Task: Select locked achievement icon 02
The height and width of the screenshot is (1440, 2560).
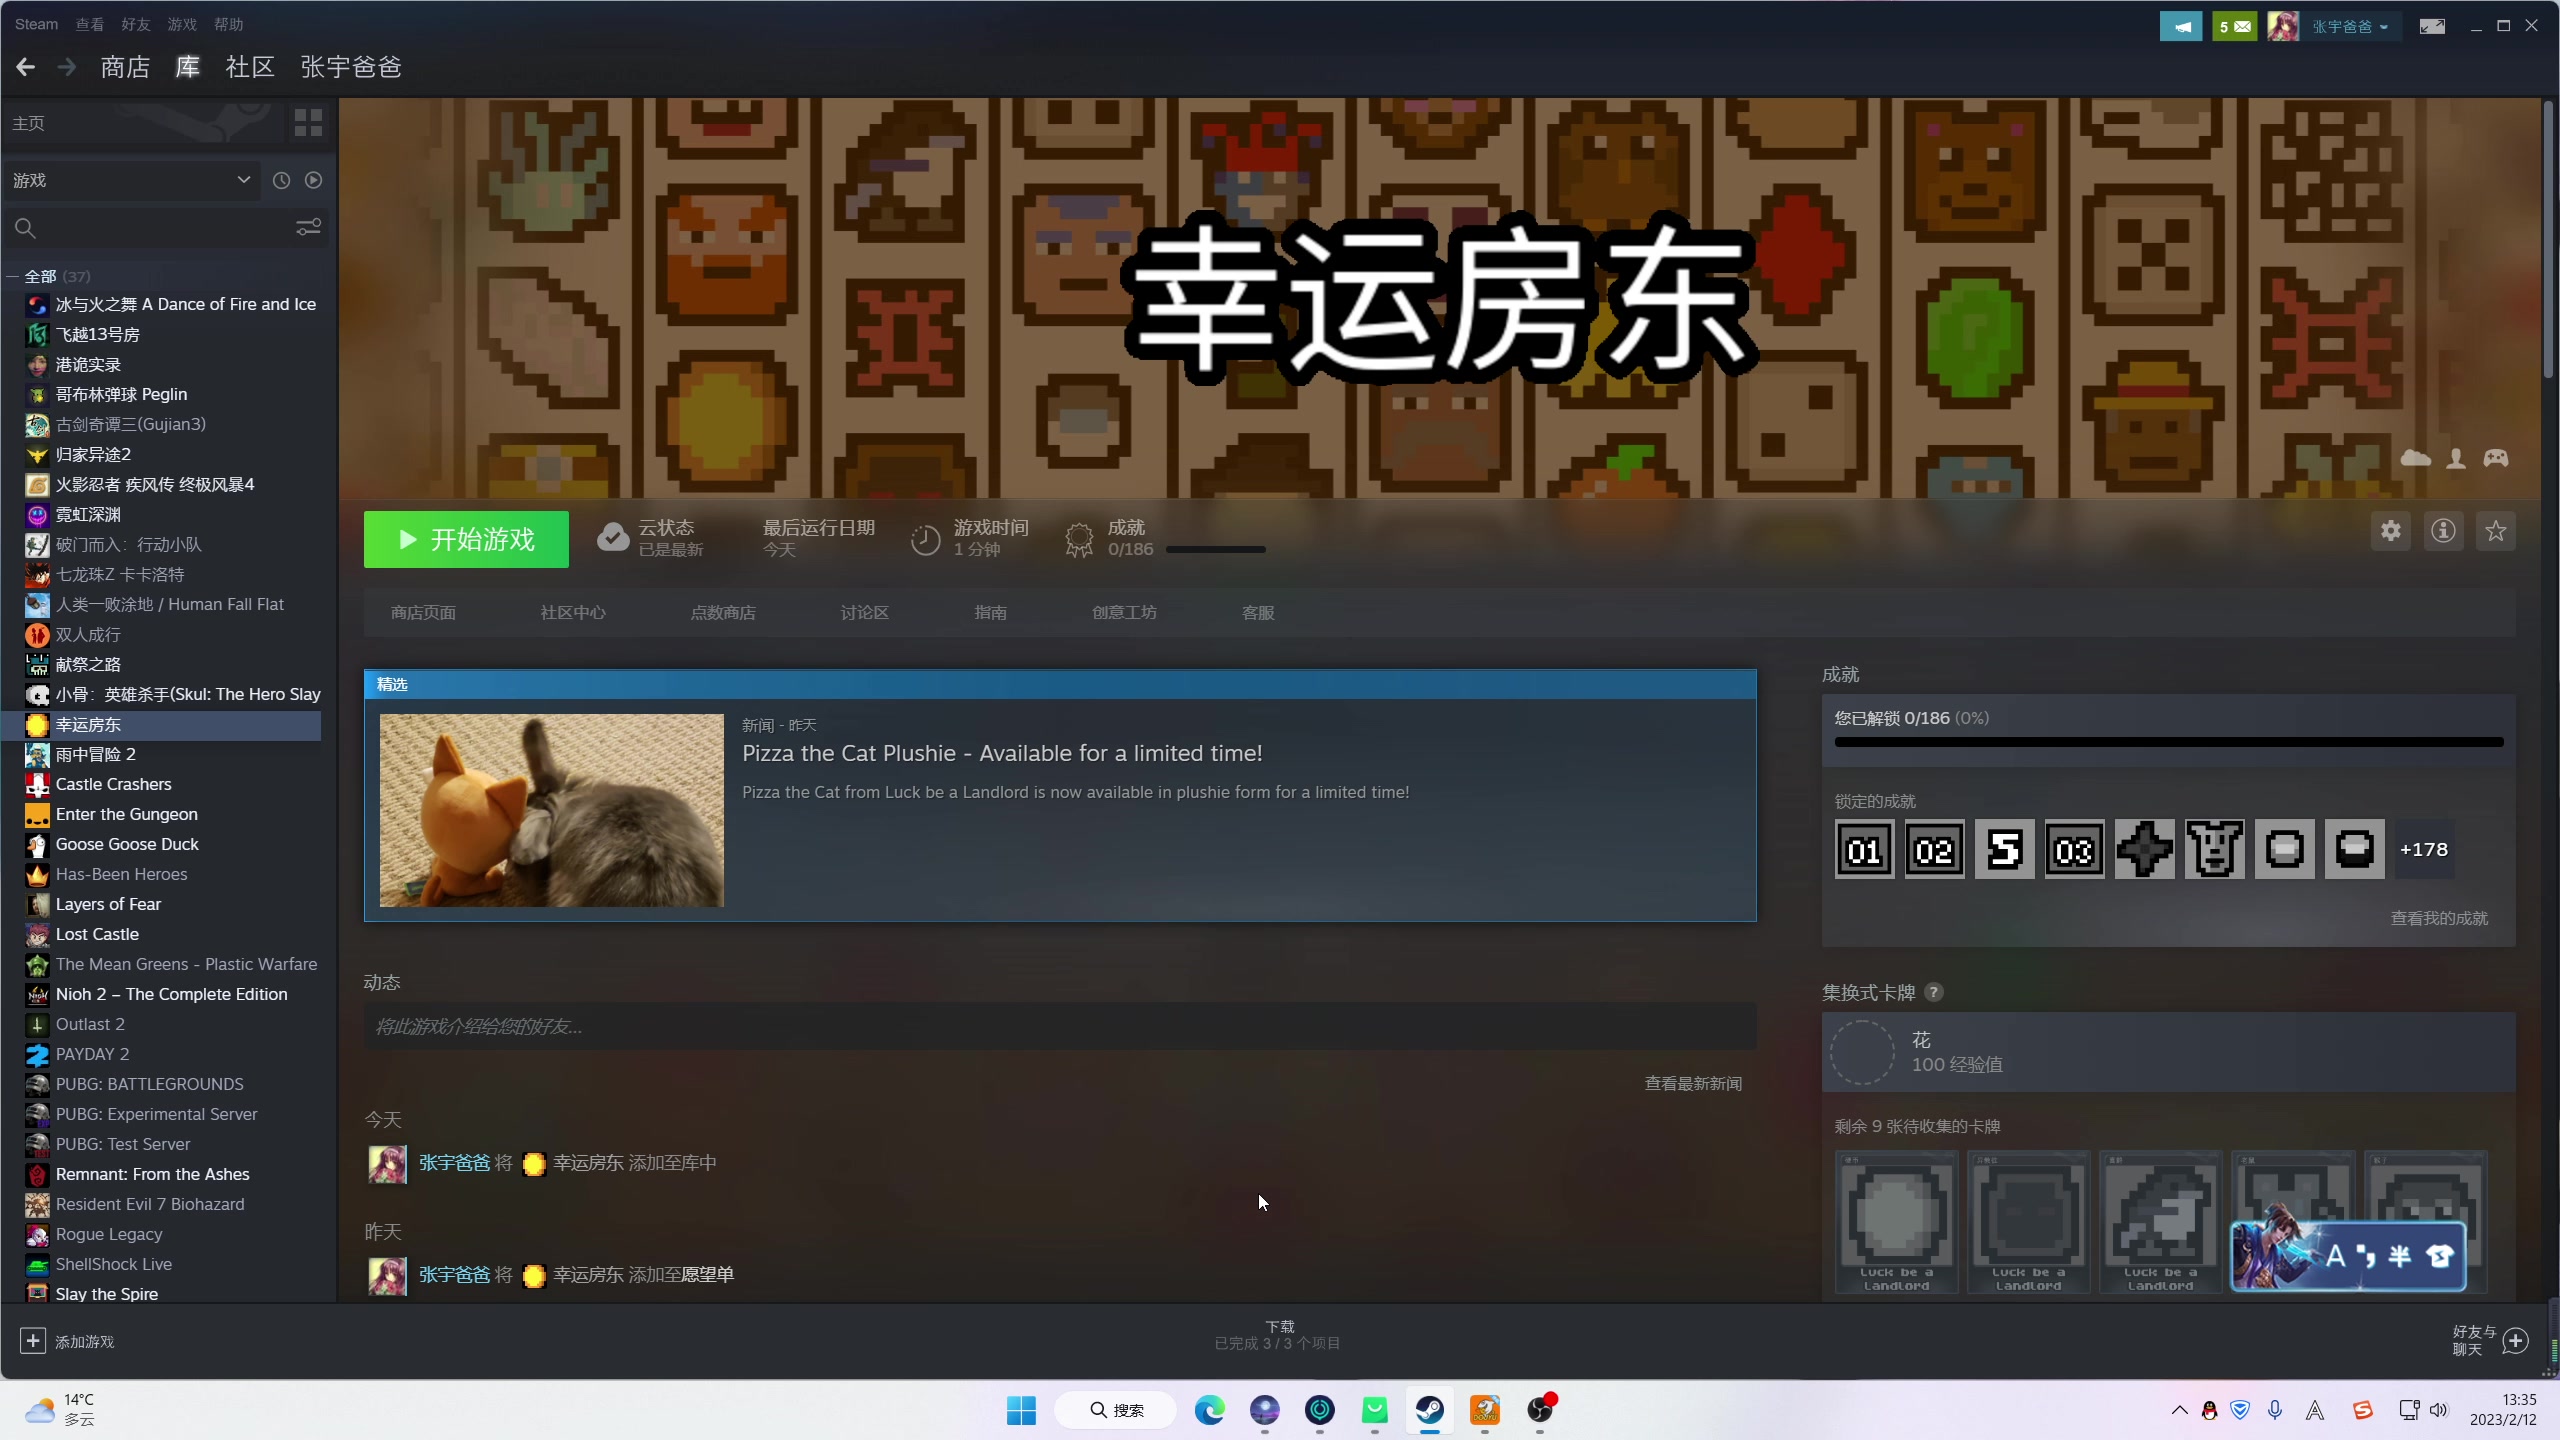Action: (x=1934, y=850)
